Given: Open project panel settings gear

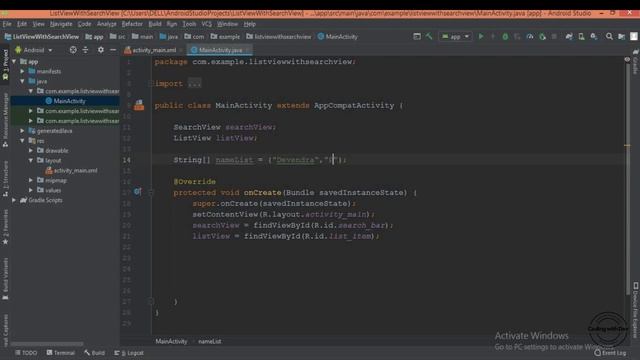Looking at the screenshot, I should tap(100, 50).
